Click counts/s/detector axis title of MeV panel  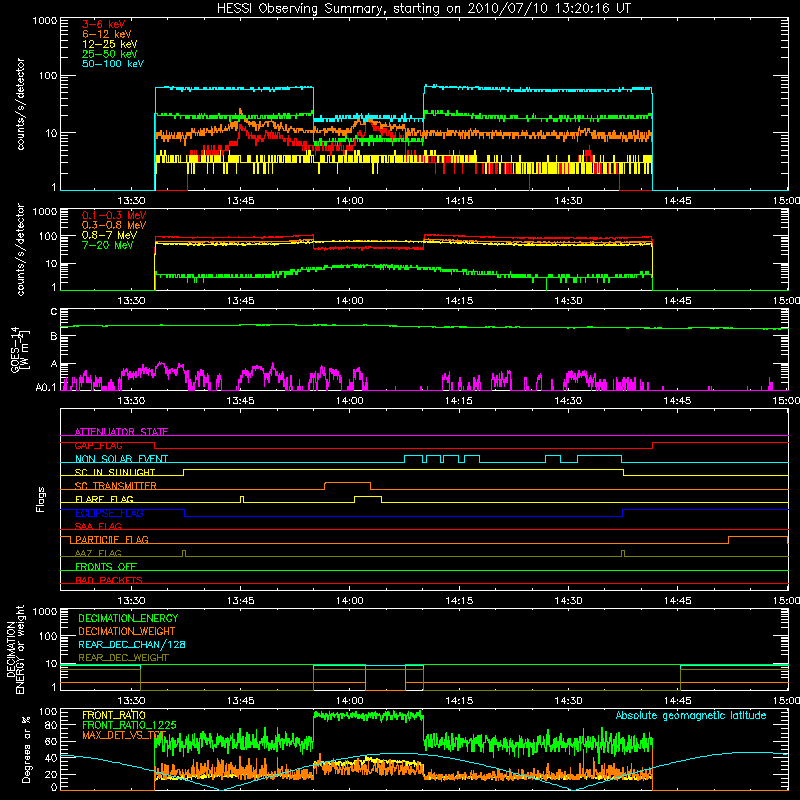tap(20, 249)
